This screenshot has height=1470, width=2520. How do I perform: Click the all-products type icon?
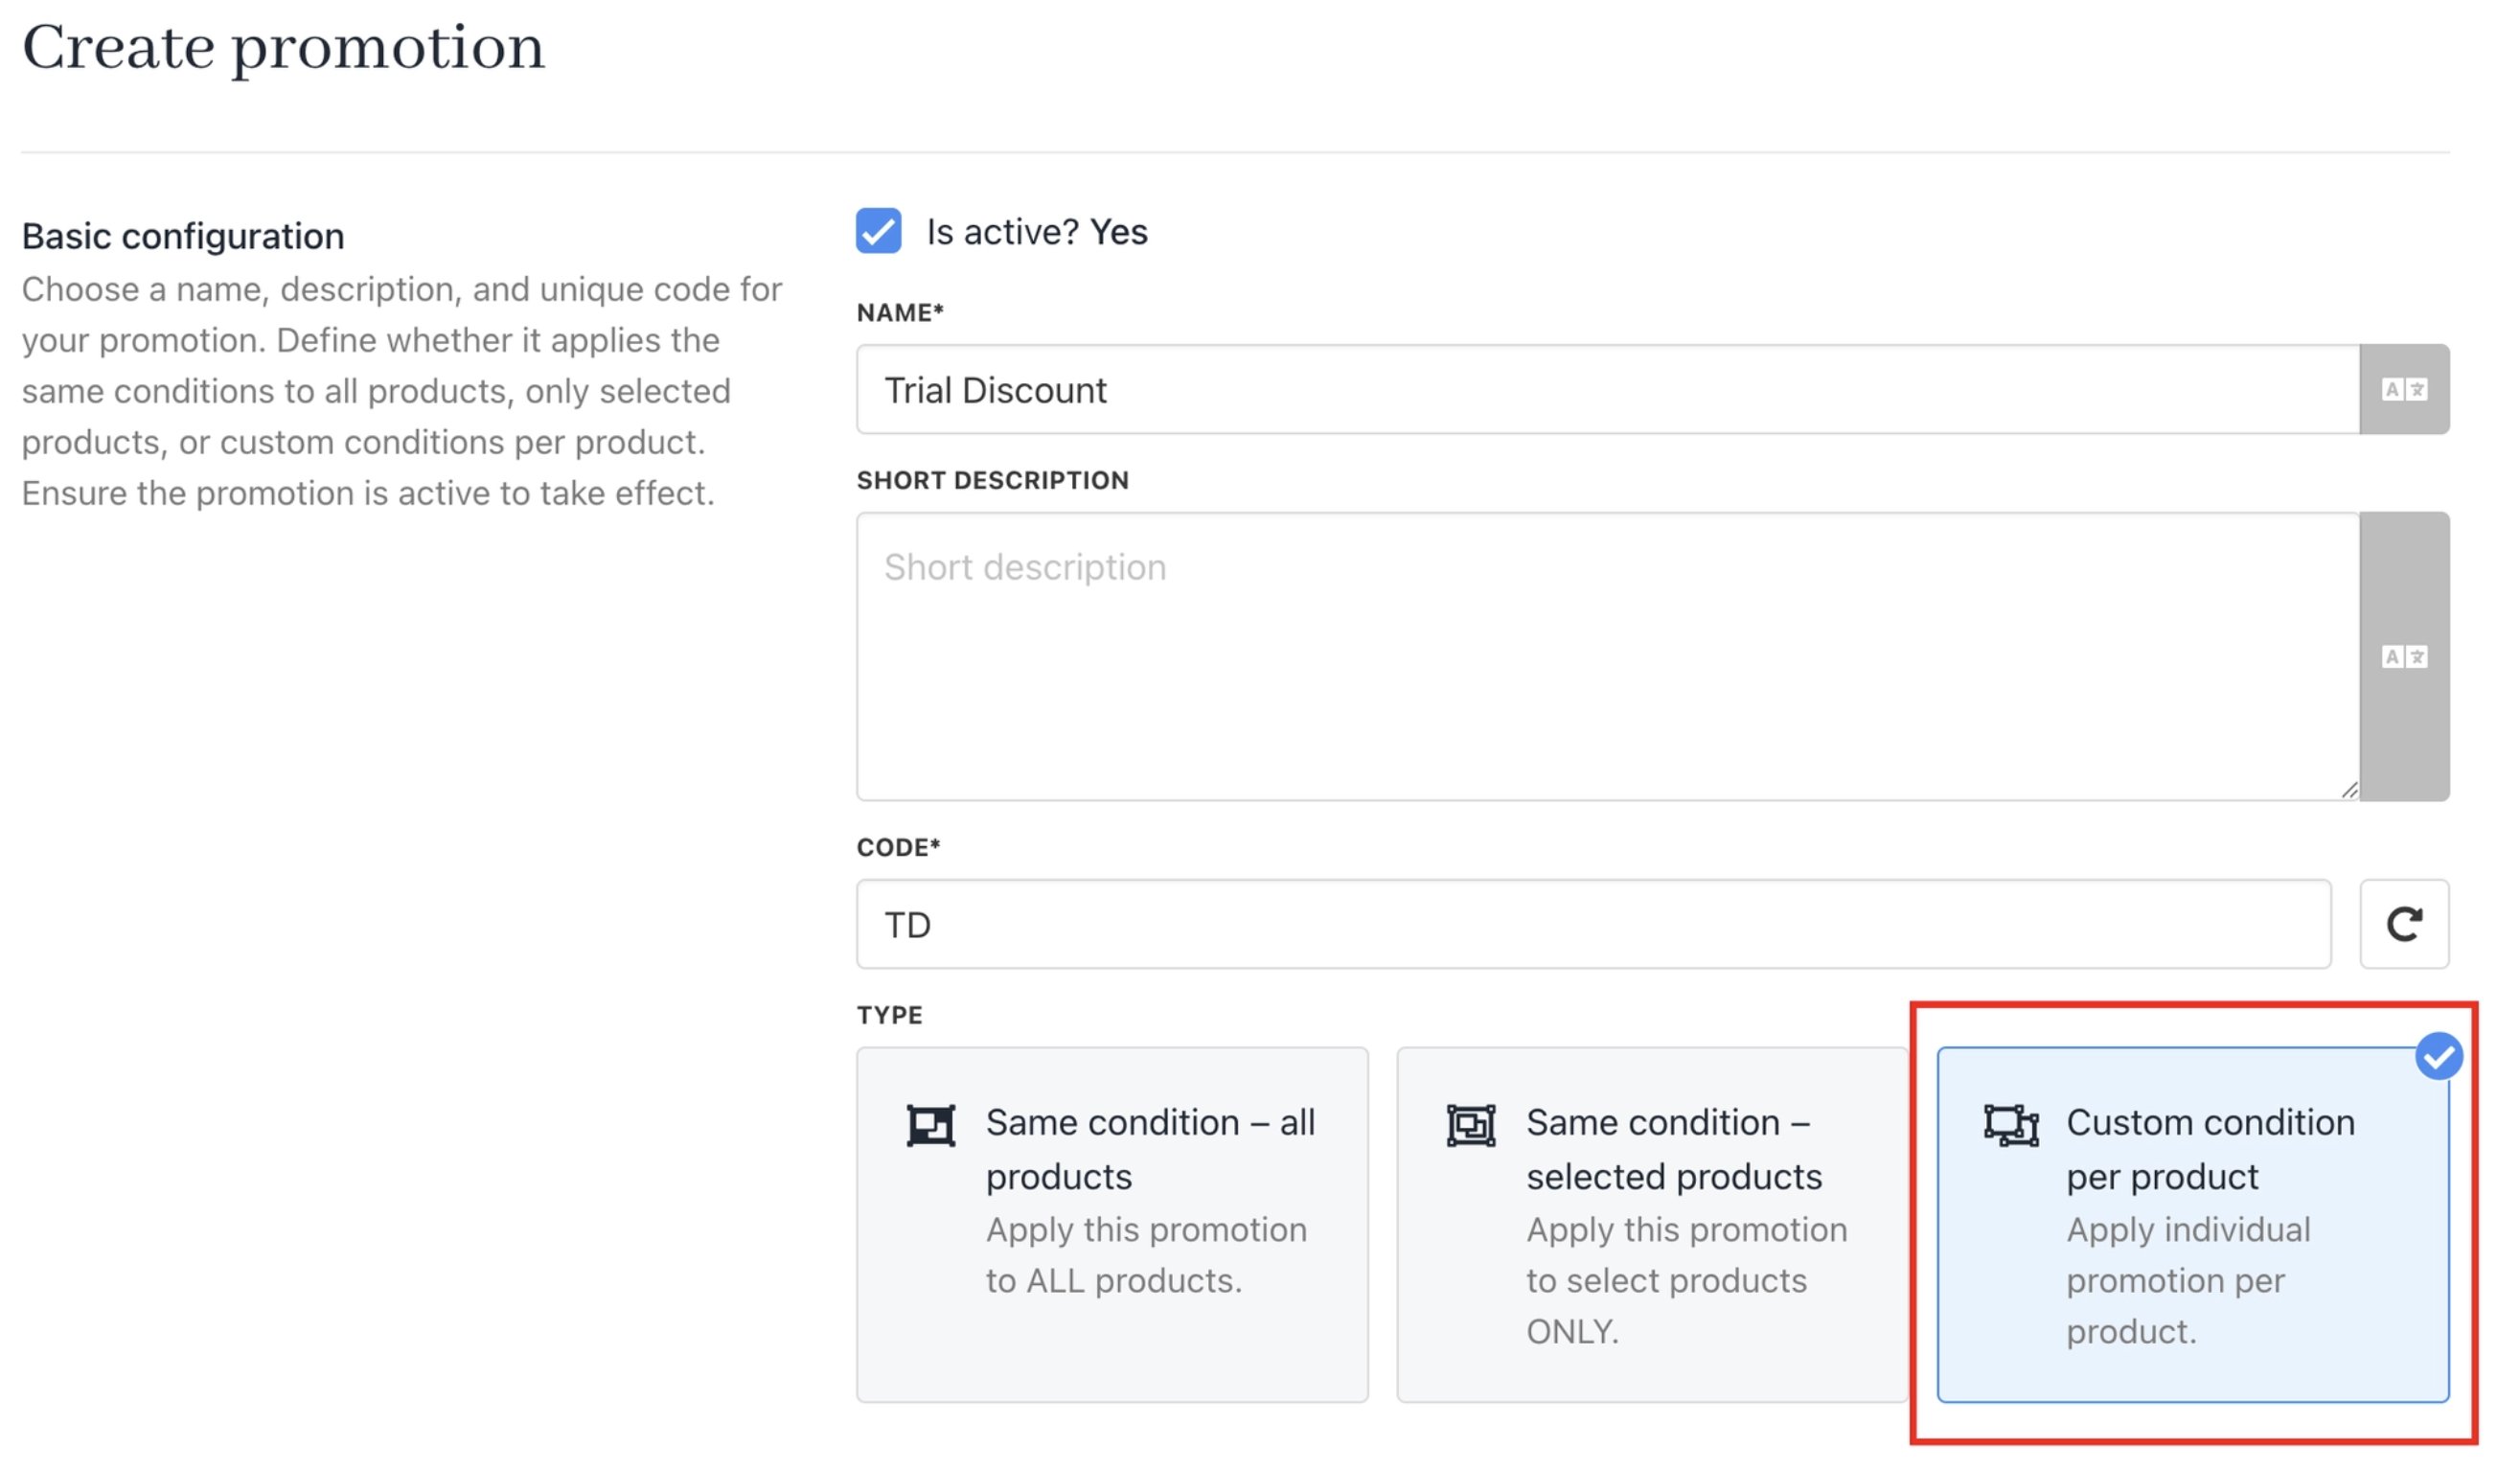[931, 1125]
